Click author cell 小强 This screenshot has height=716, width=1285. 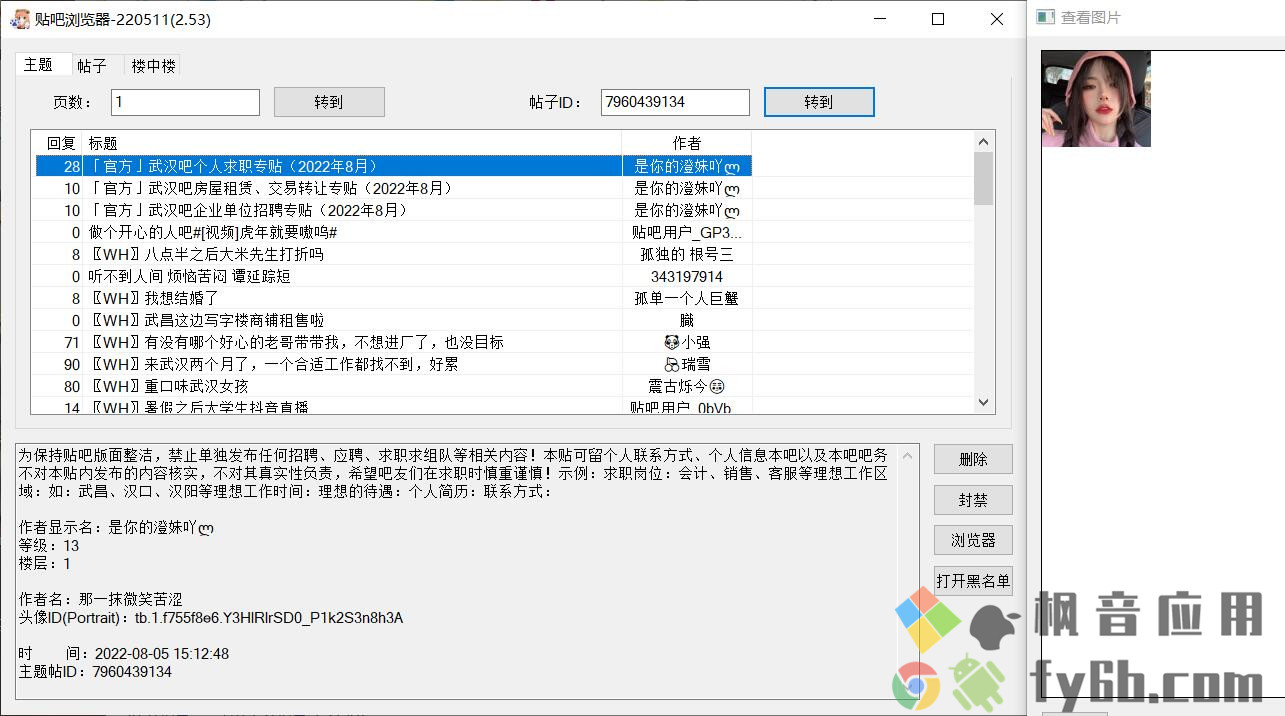coord(686,342)
